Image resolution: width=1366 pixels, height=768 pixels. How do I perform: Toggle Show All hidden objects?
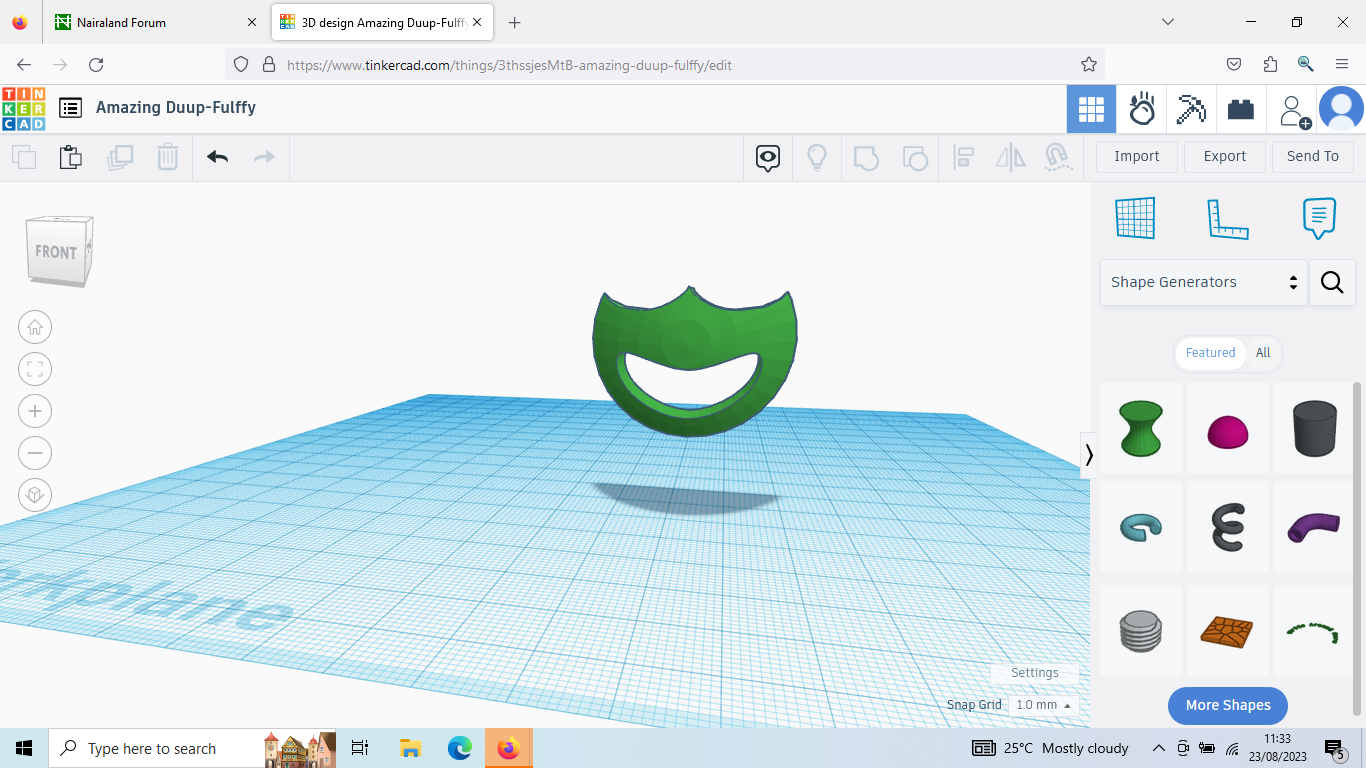(767, 157)
